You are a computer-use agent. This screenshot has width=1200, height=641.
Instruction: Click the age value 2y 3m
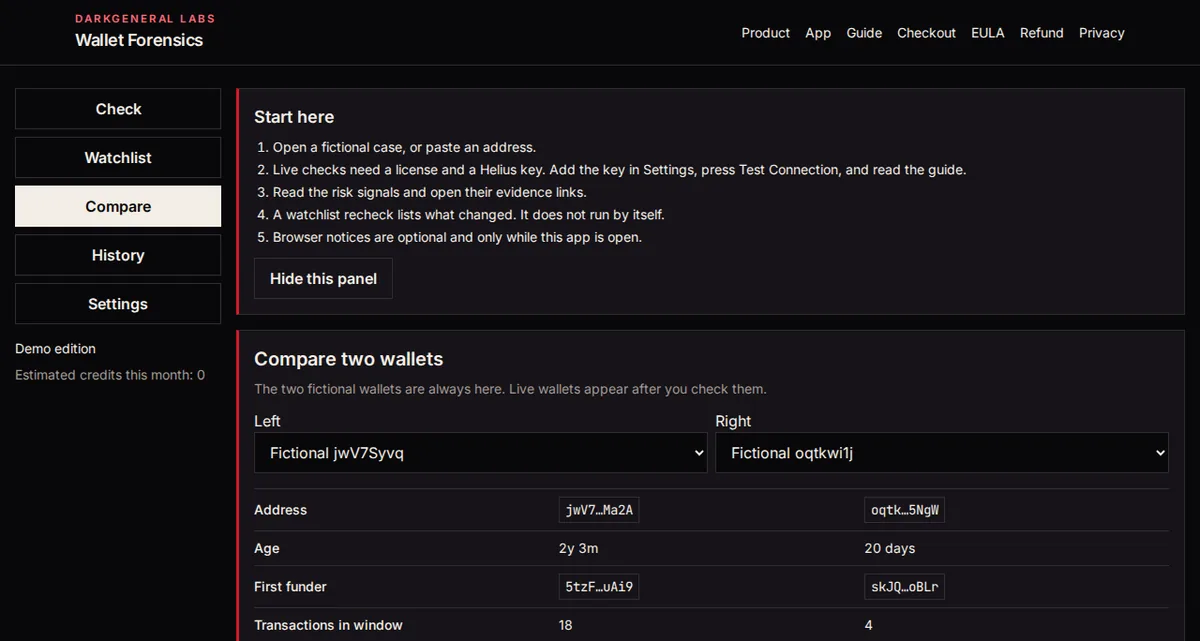(x=579, y=548)
